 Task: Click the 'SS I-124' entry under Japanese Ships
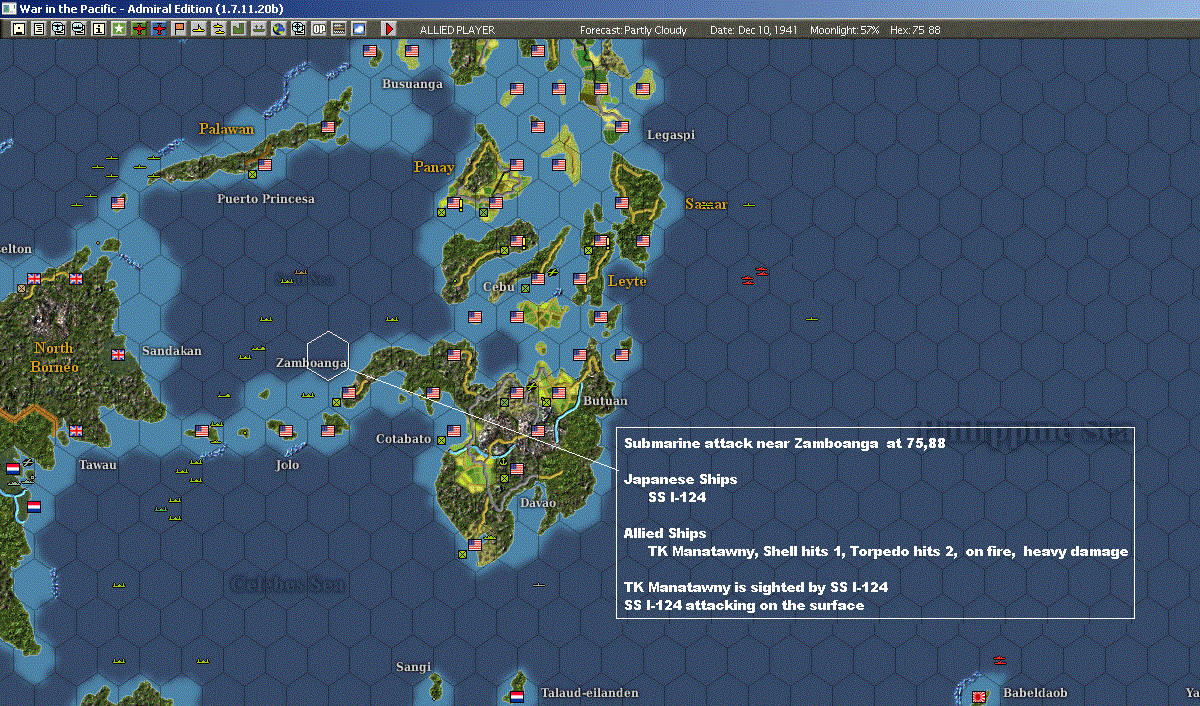[679, 497]
